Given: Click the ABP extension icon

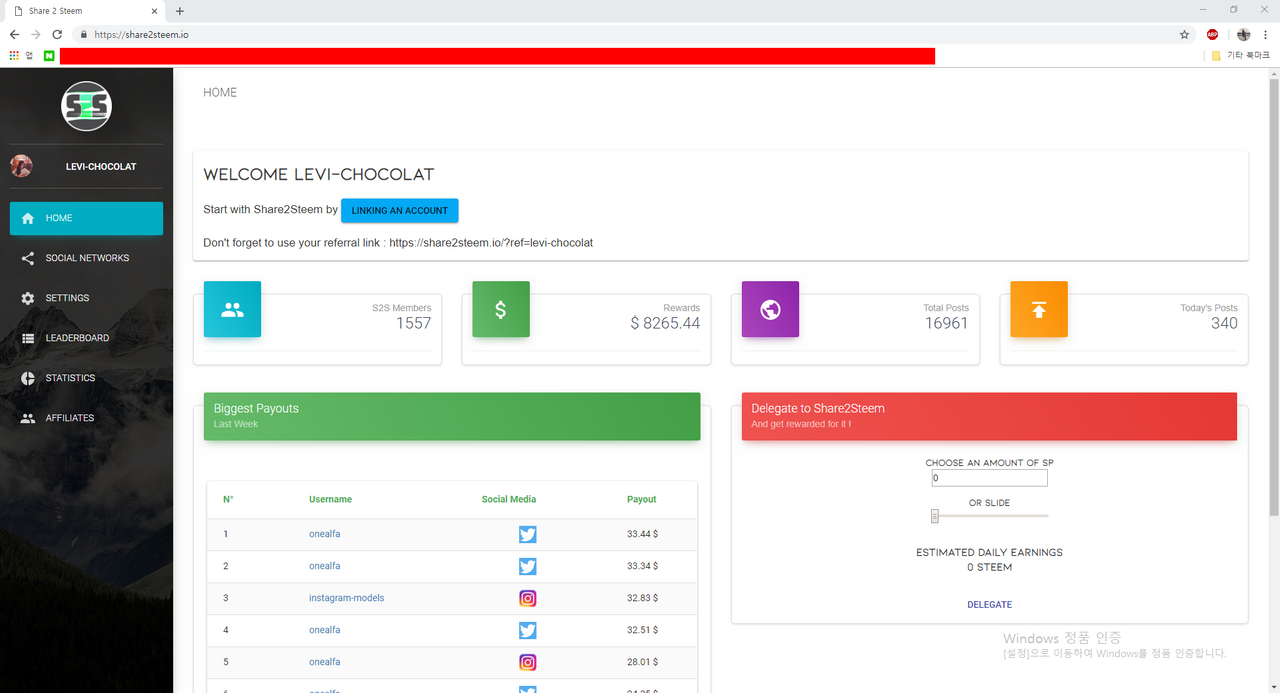Looking at the screenshot, I should pyautogui.click(x=1212, y=34).
